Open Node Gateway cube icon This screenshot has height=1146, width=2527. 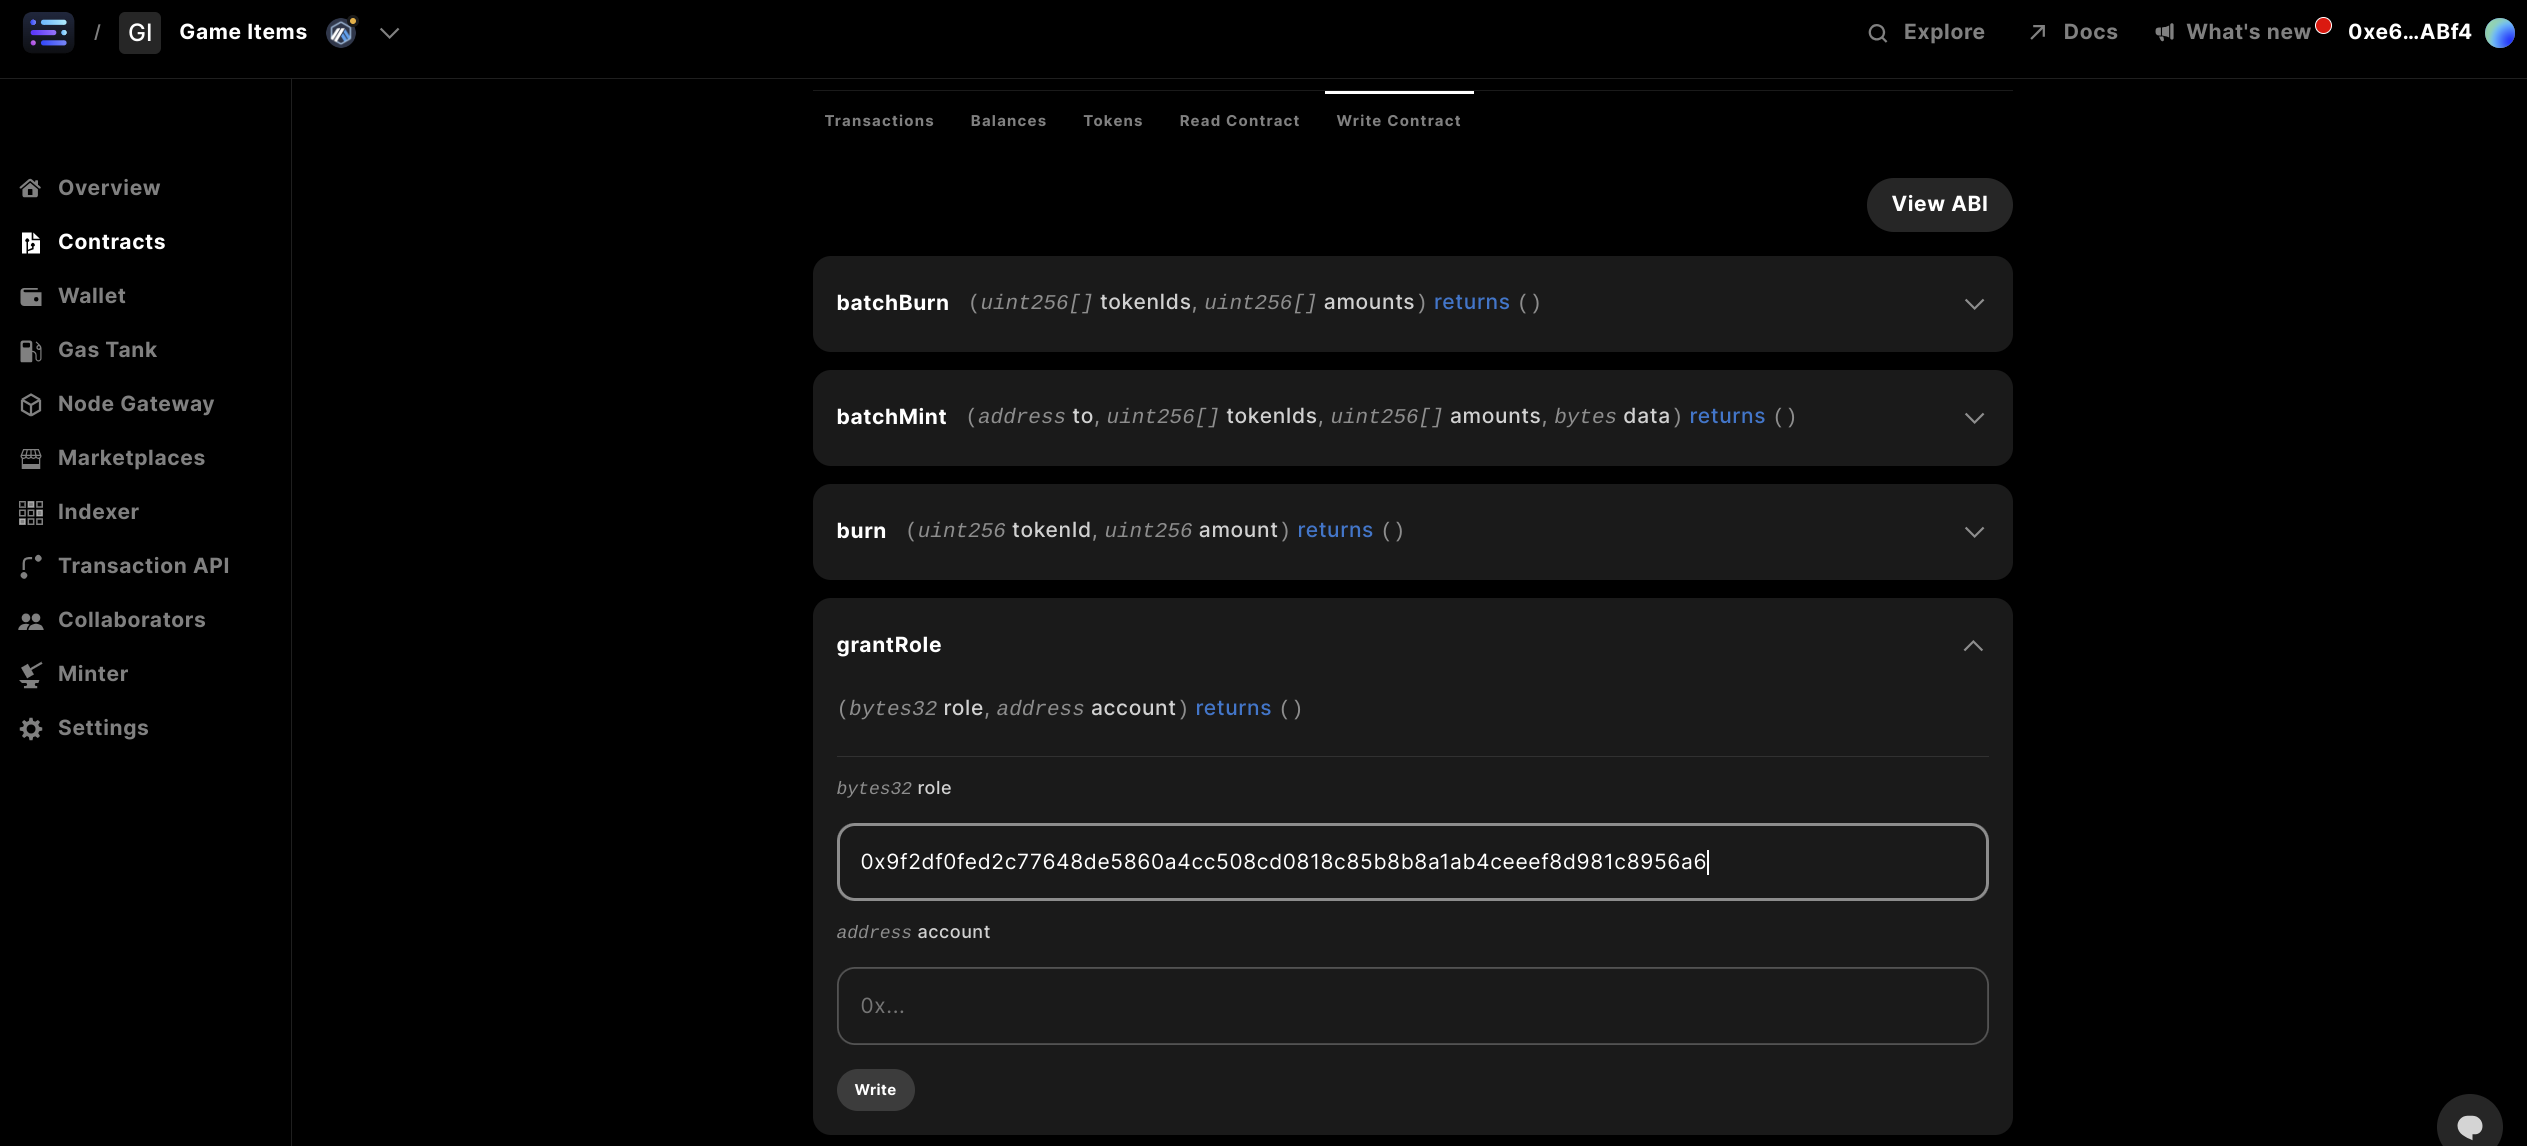pyautogui.click(x=31, y=404)
